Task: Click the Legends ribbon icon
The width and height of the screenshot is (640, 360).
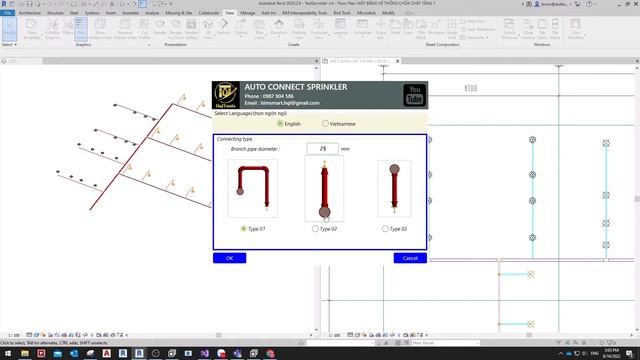Action: tap(340, 28)
